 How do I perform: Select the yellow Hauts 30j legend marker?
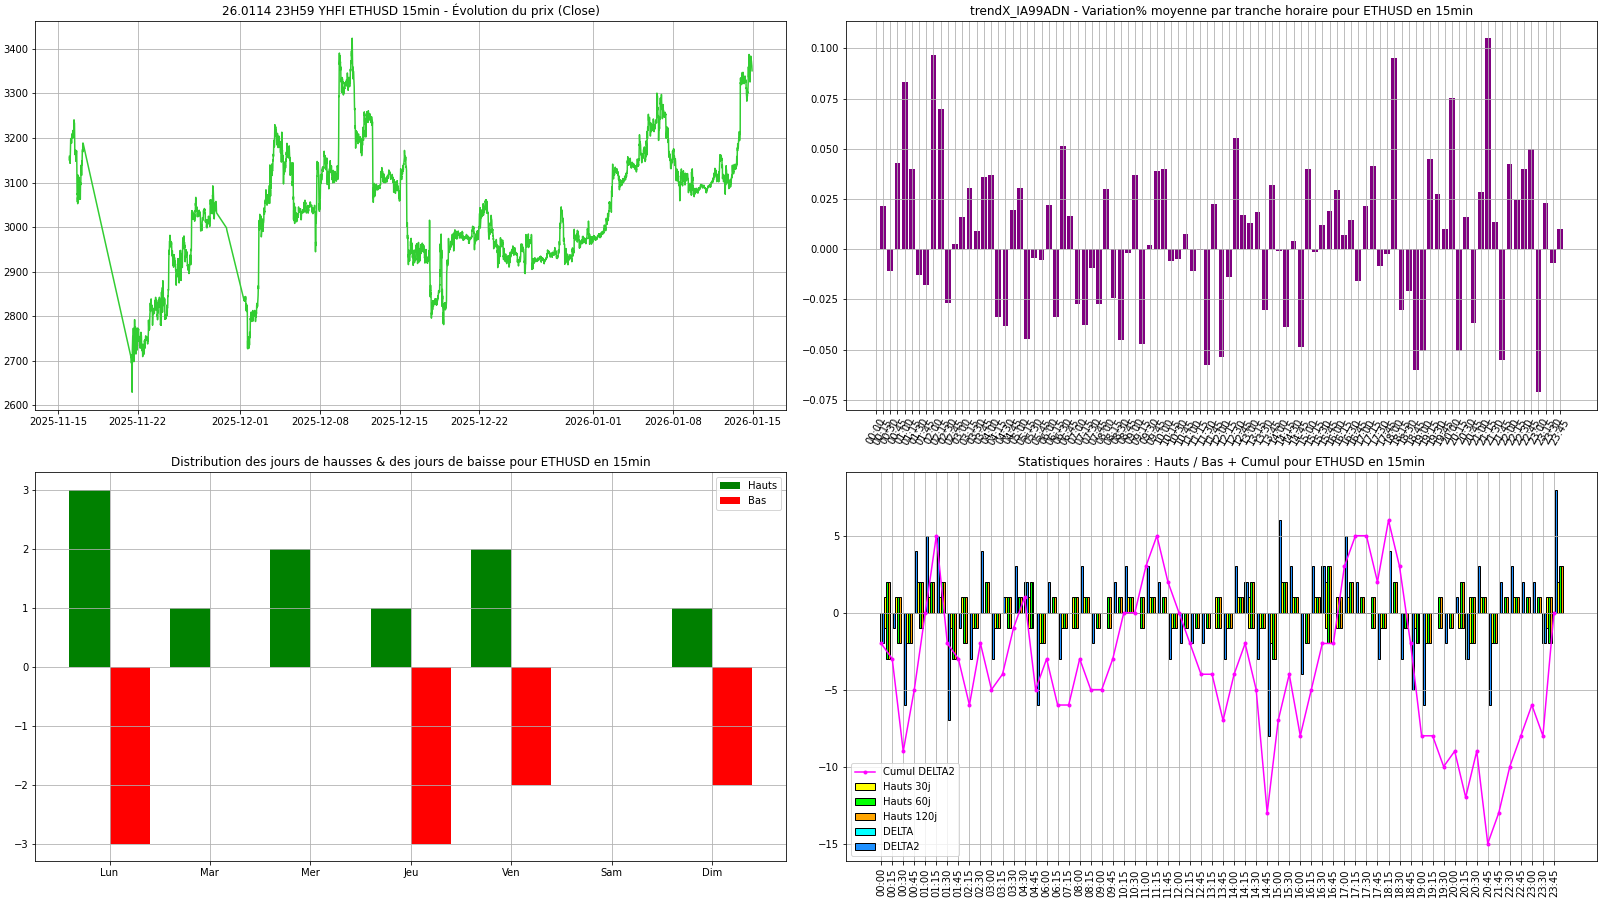865,787
